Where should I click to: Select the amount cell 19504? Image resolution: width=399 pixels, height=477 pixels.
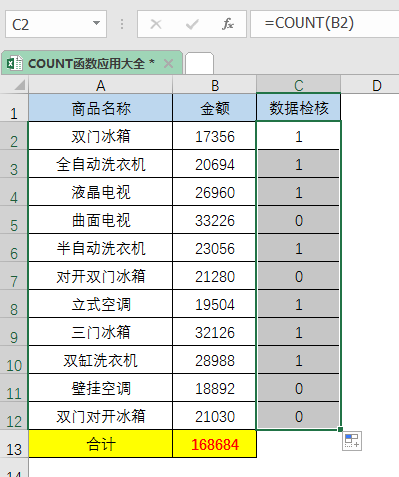[x=215, y=304]
